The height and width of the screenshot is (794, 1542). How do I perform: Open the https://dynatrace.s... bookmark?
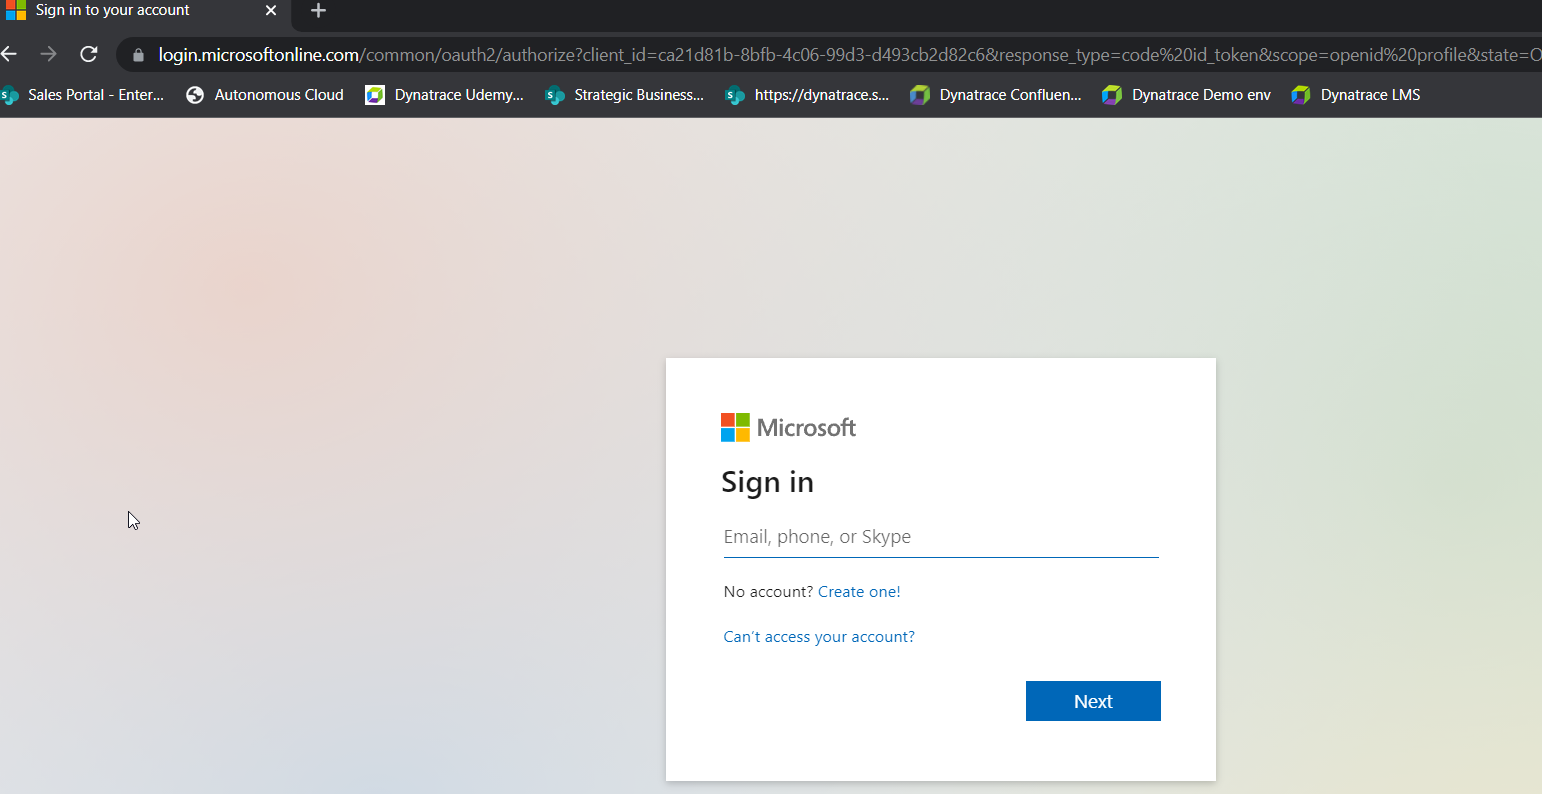(x=807, y=95)
